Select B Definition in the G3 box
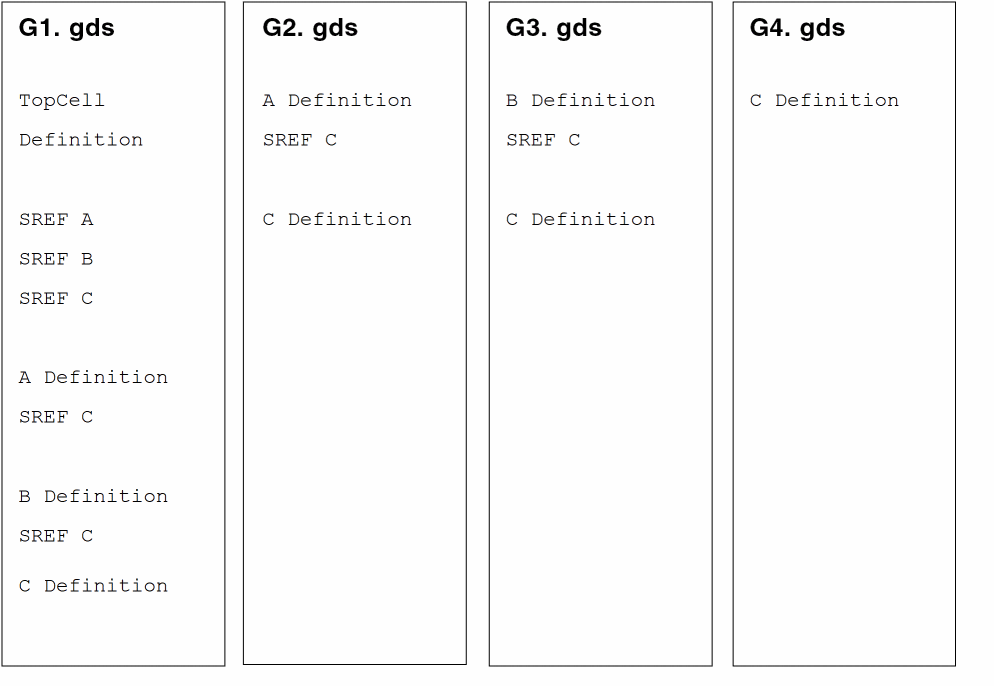Viewport: 994px width, 686px height. [x=580, y=100]
